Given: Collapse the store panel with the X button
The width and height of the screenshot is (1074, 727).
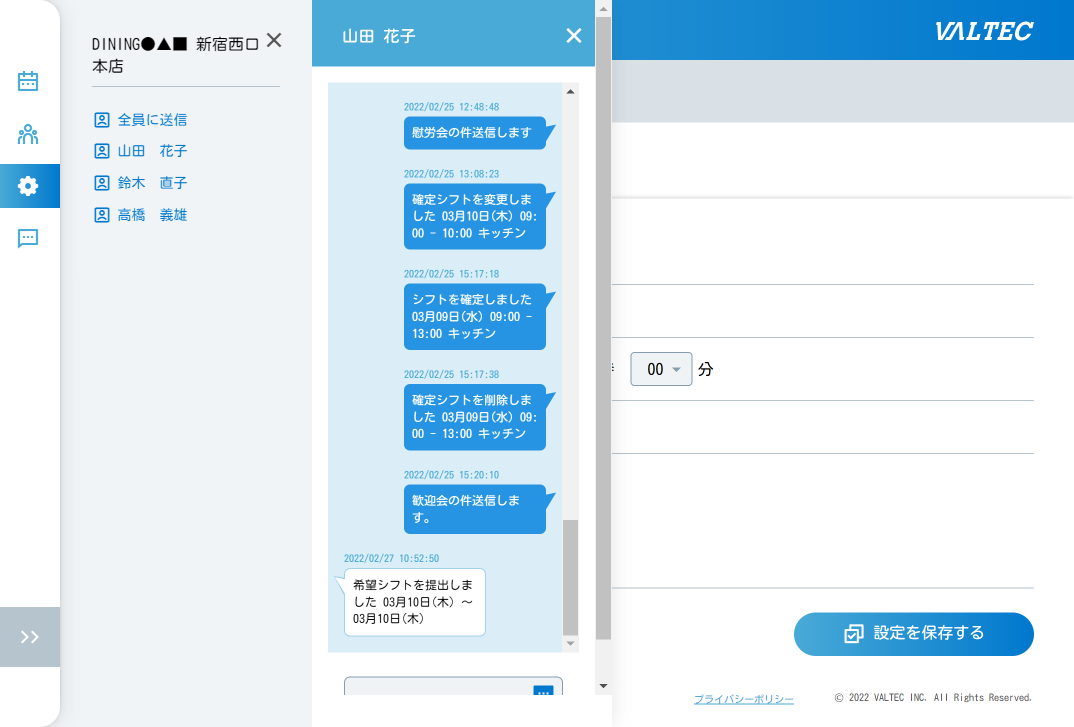Looking at the screenshot, I should 273,41.
